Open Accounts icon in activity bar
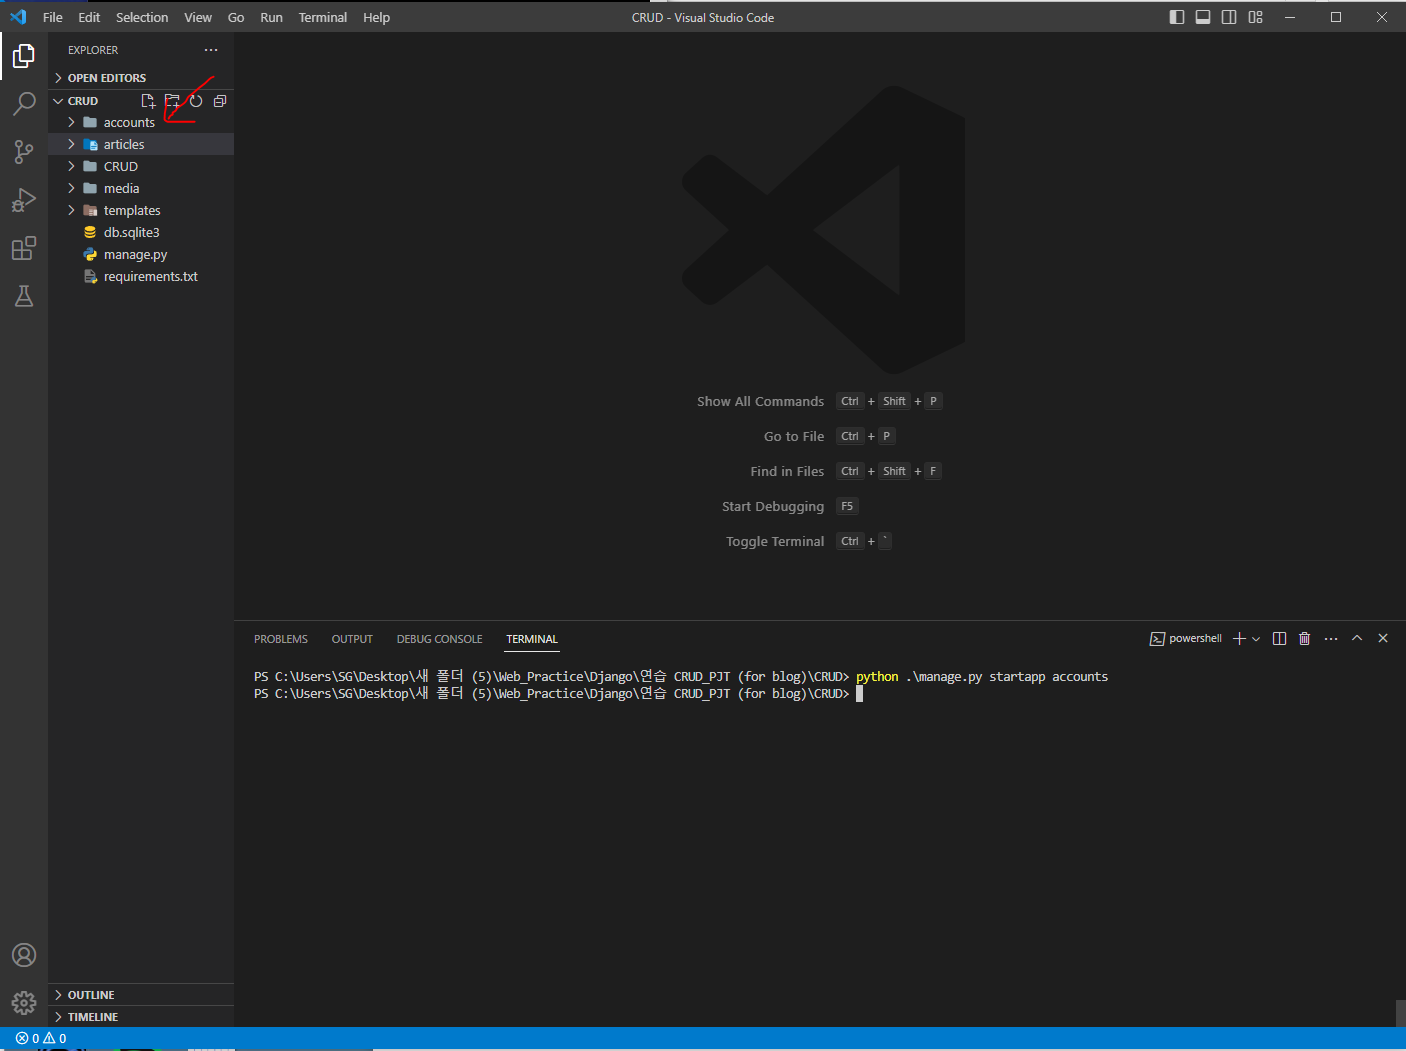This screenshot has height=1051, width=1406. [x=24, y=955]
